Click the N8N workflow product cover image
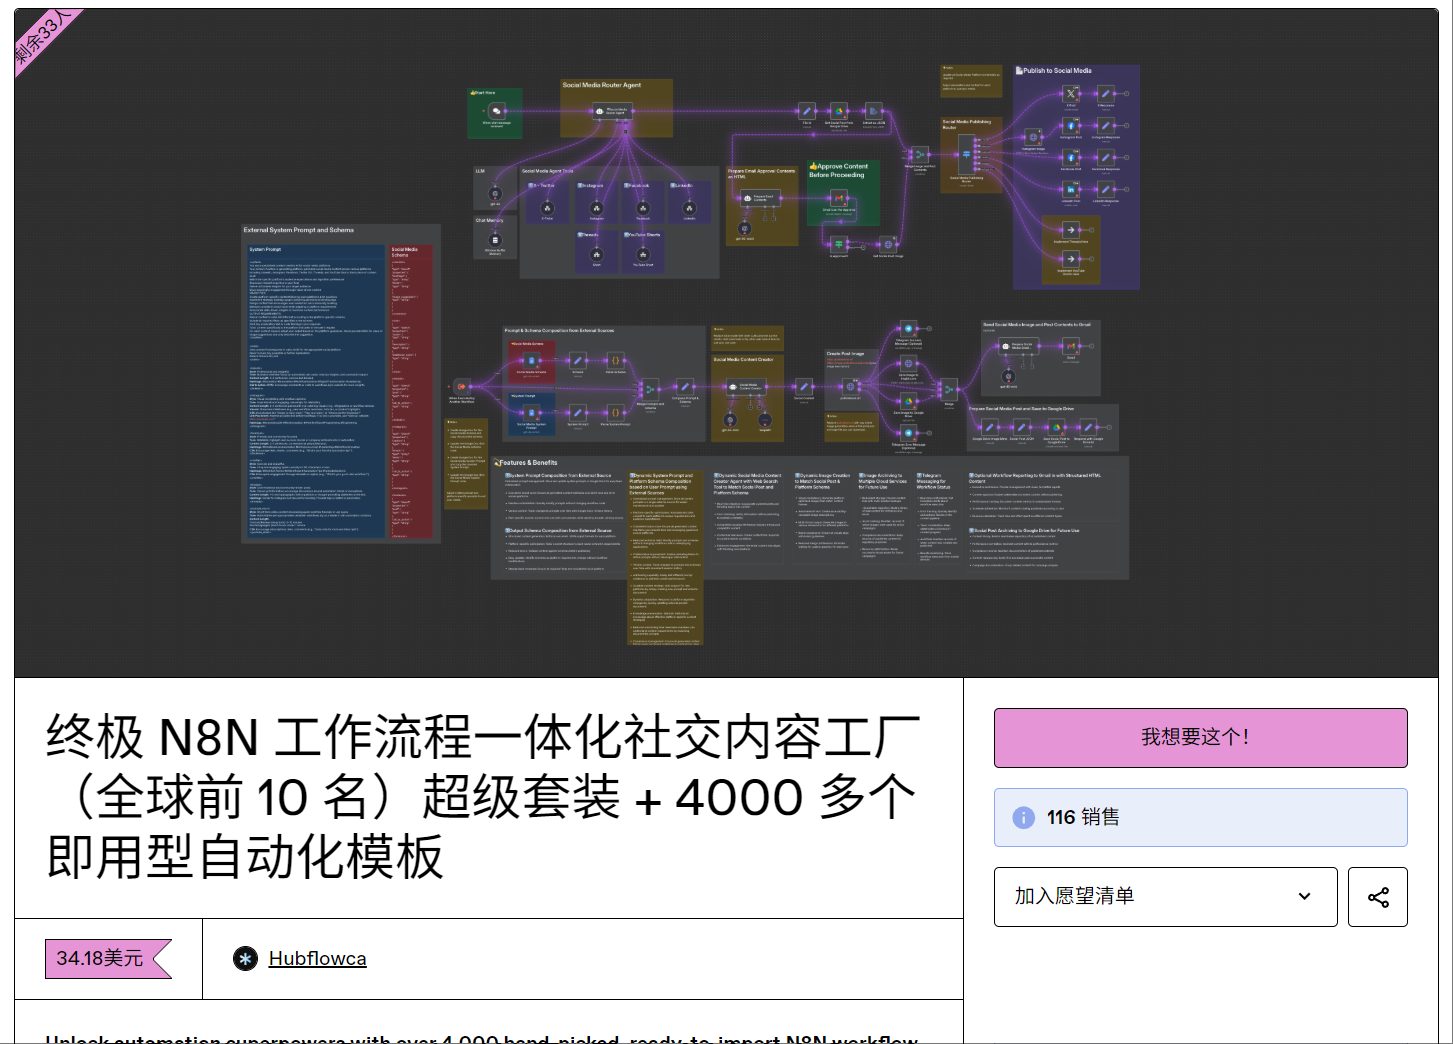This screenshot has height=1044, width=1453. point(726,343)
